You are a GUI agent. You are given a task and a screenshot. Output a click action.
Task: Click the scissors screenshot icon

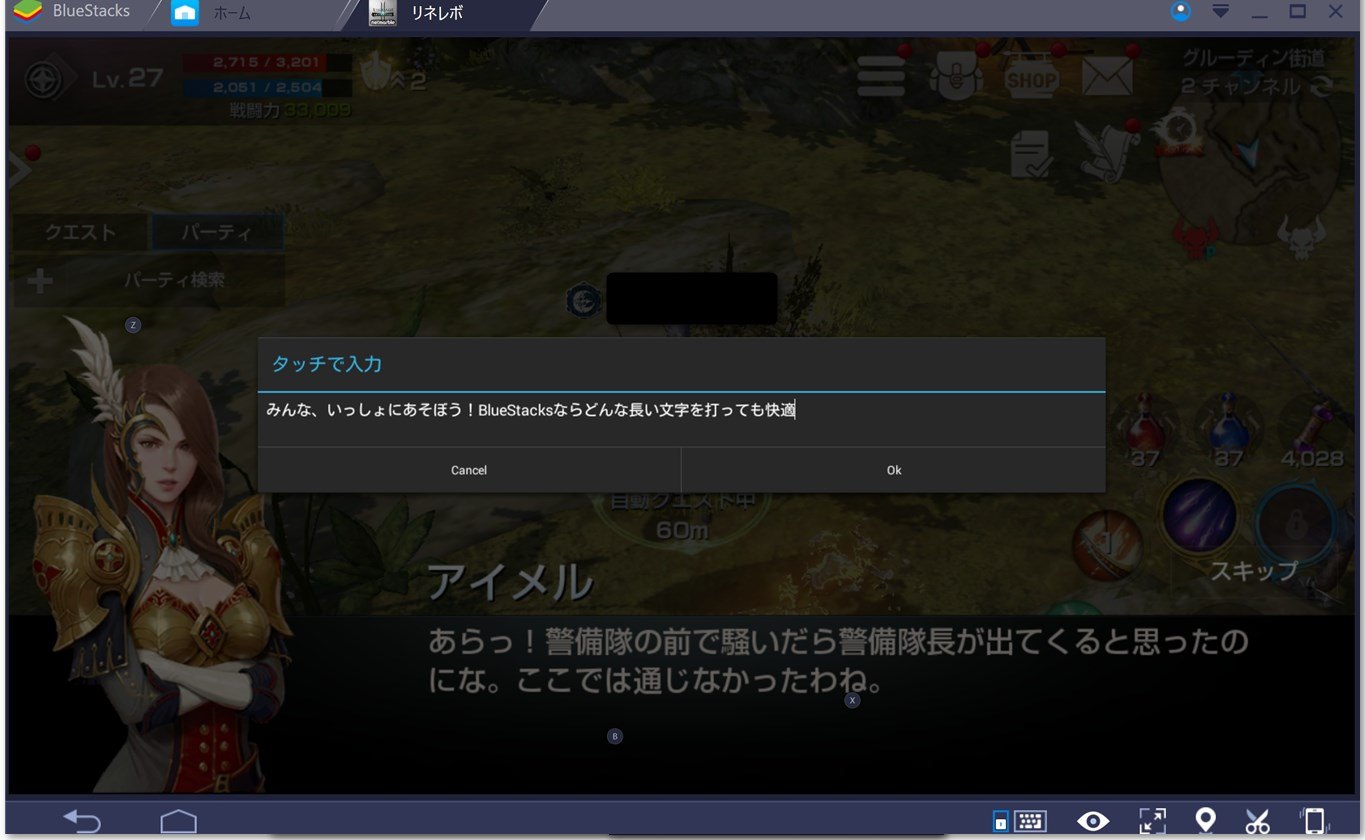coord(1257,821)
